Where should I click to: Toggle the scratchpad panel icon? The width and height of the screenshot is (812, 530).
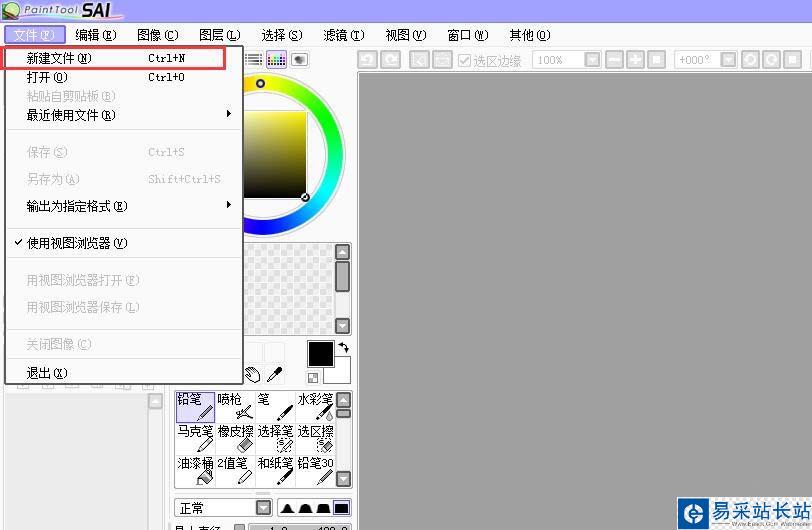[x=300, y=60]
